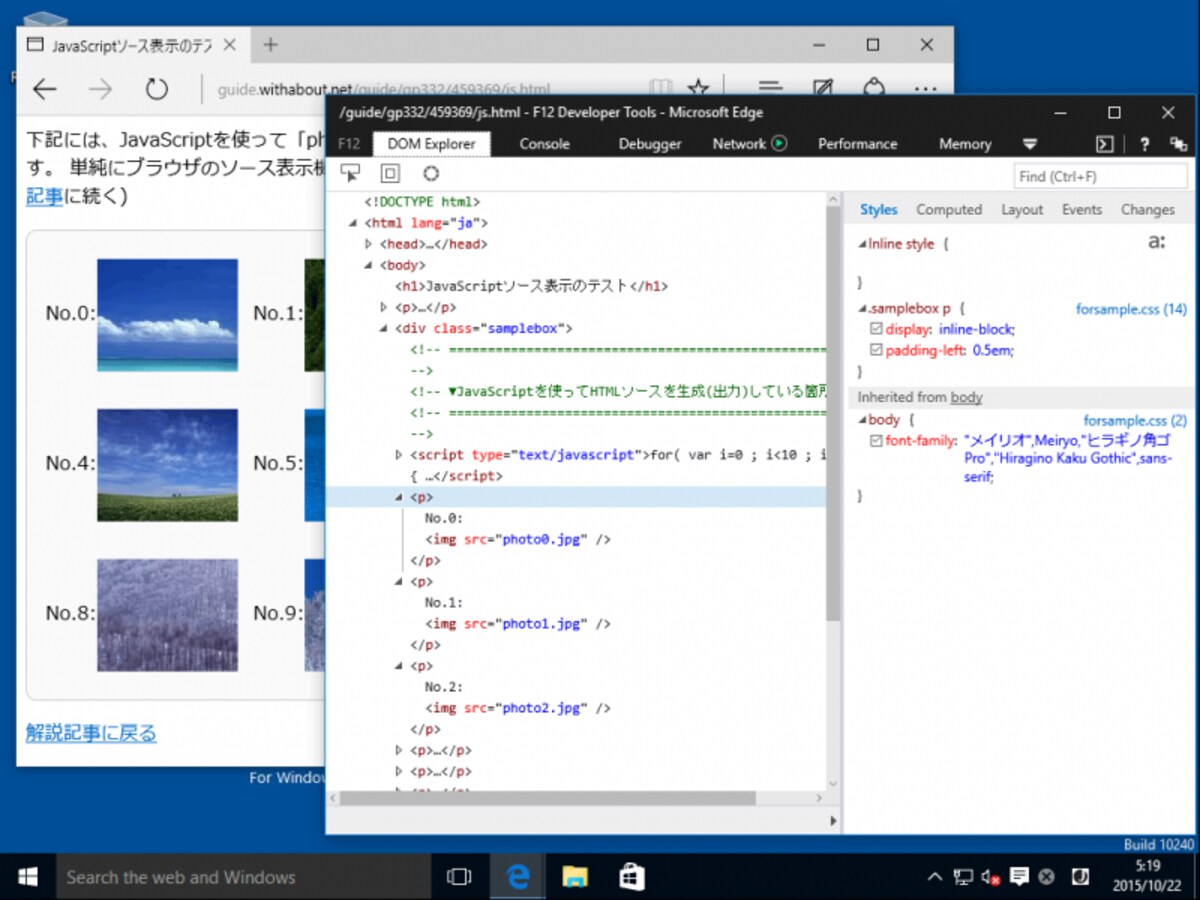
Task: Uncheck the padding-left property checkbox
Action: (x=877, y=350)
